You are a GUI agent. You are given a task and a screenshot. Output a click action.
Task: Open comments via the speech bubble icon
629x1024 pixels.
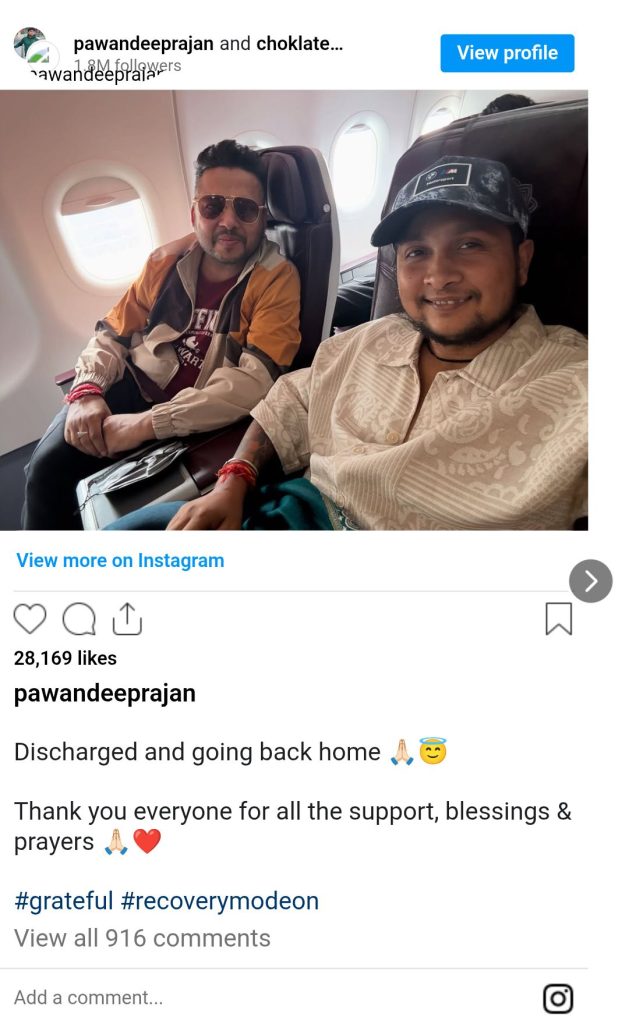79,618
